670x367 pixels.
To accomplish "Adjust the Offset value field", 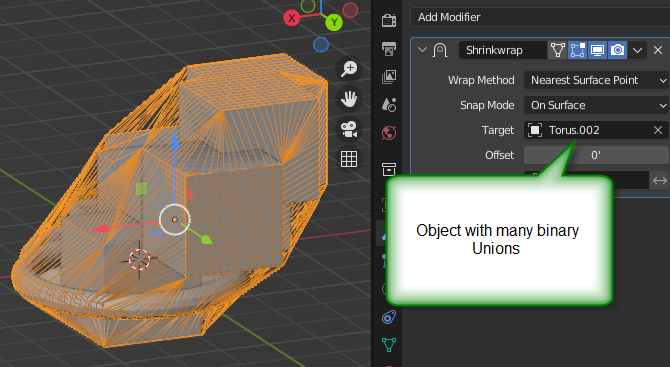I will (x=597, y=155).
